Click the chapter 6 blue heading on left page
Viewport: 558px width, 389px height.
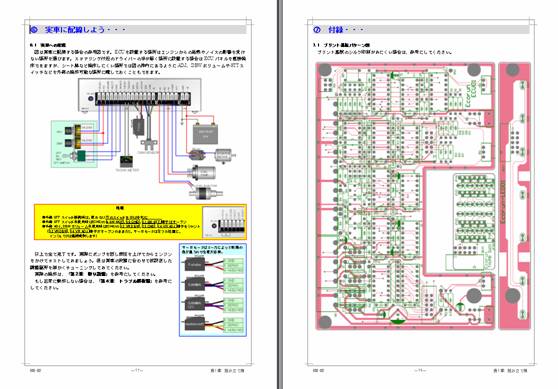(x=78, y=30)
